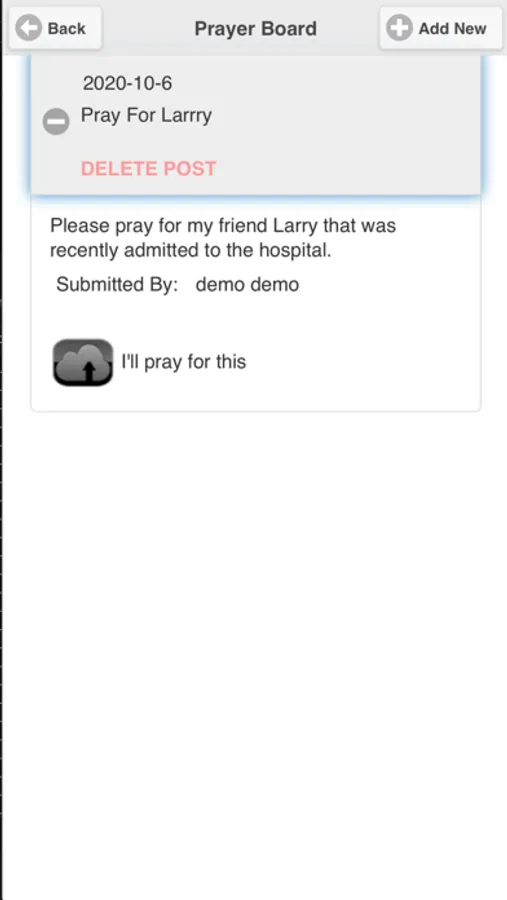This screenshot has height=900, width=507.
Task: Tap the header bar between Back and title
Action: (148, 28)
